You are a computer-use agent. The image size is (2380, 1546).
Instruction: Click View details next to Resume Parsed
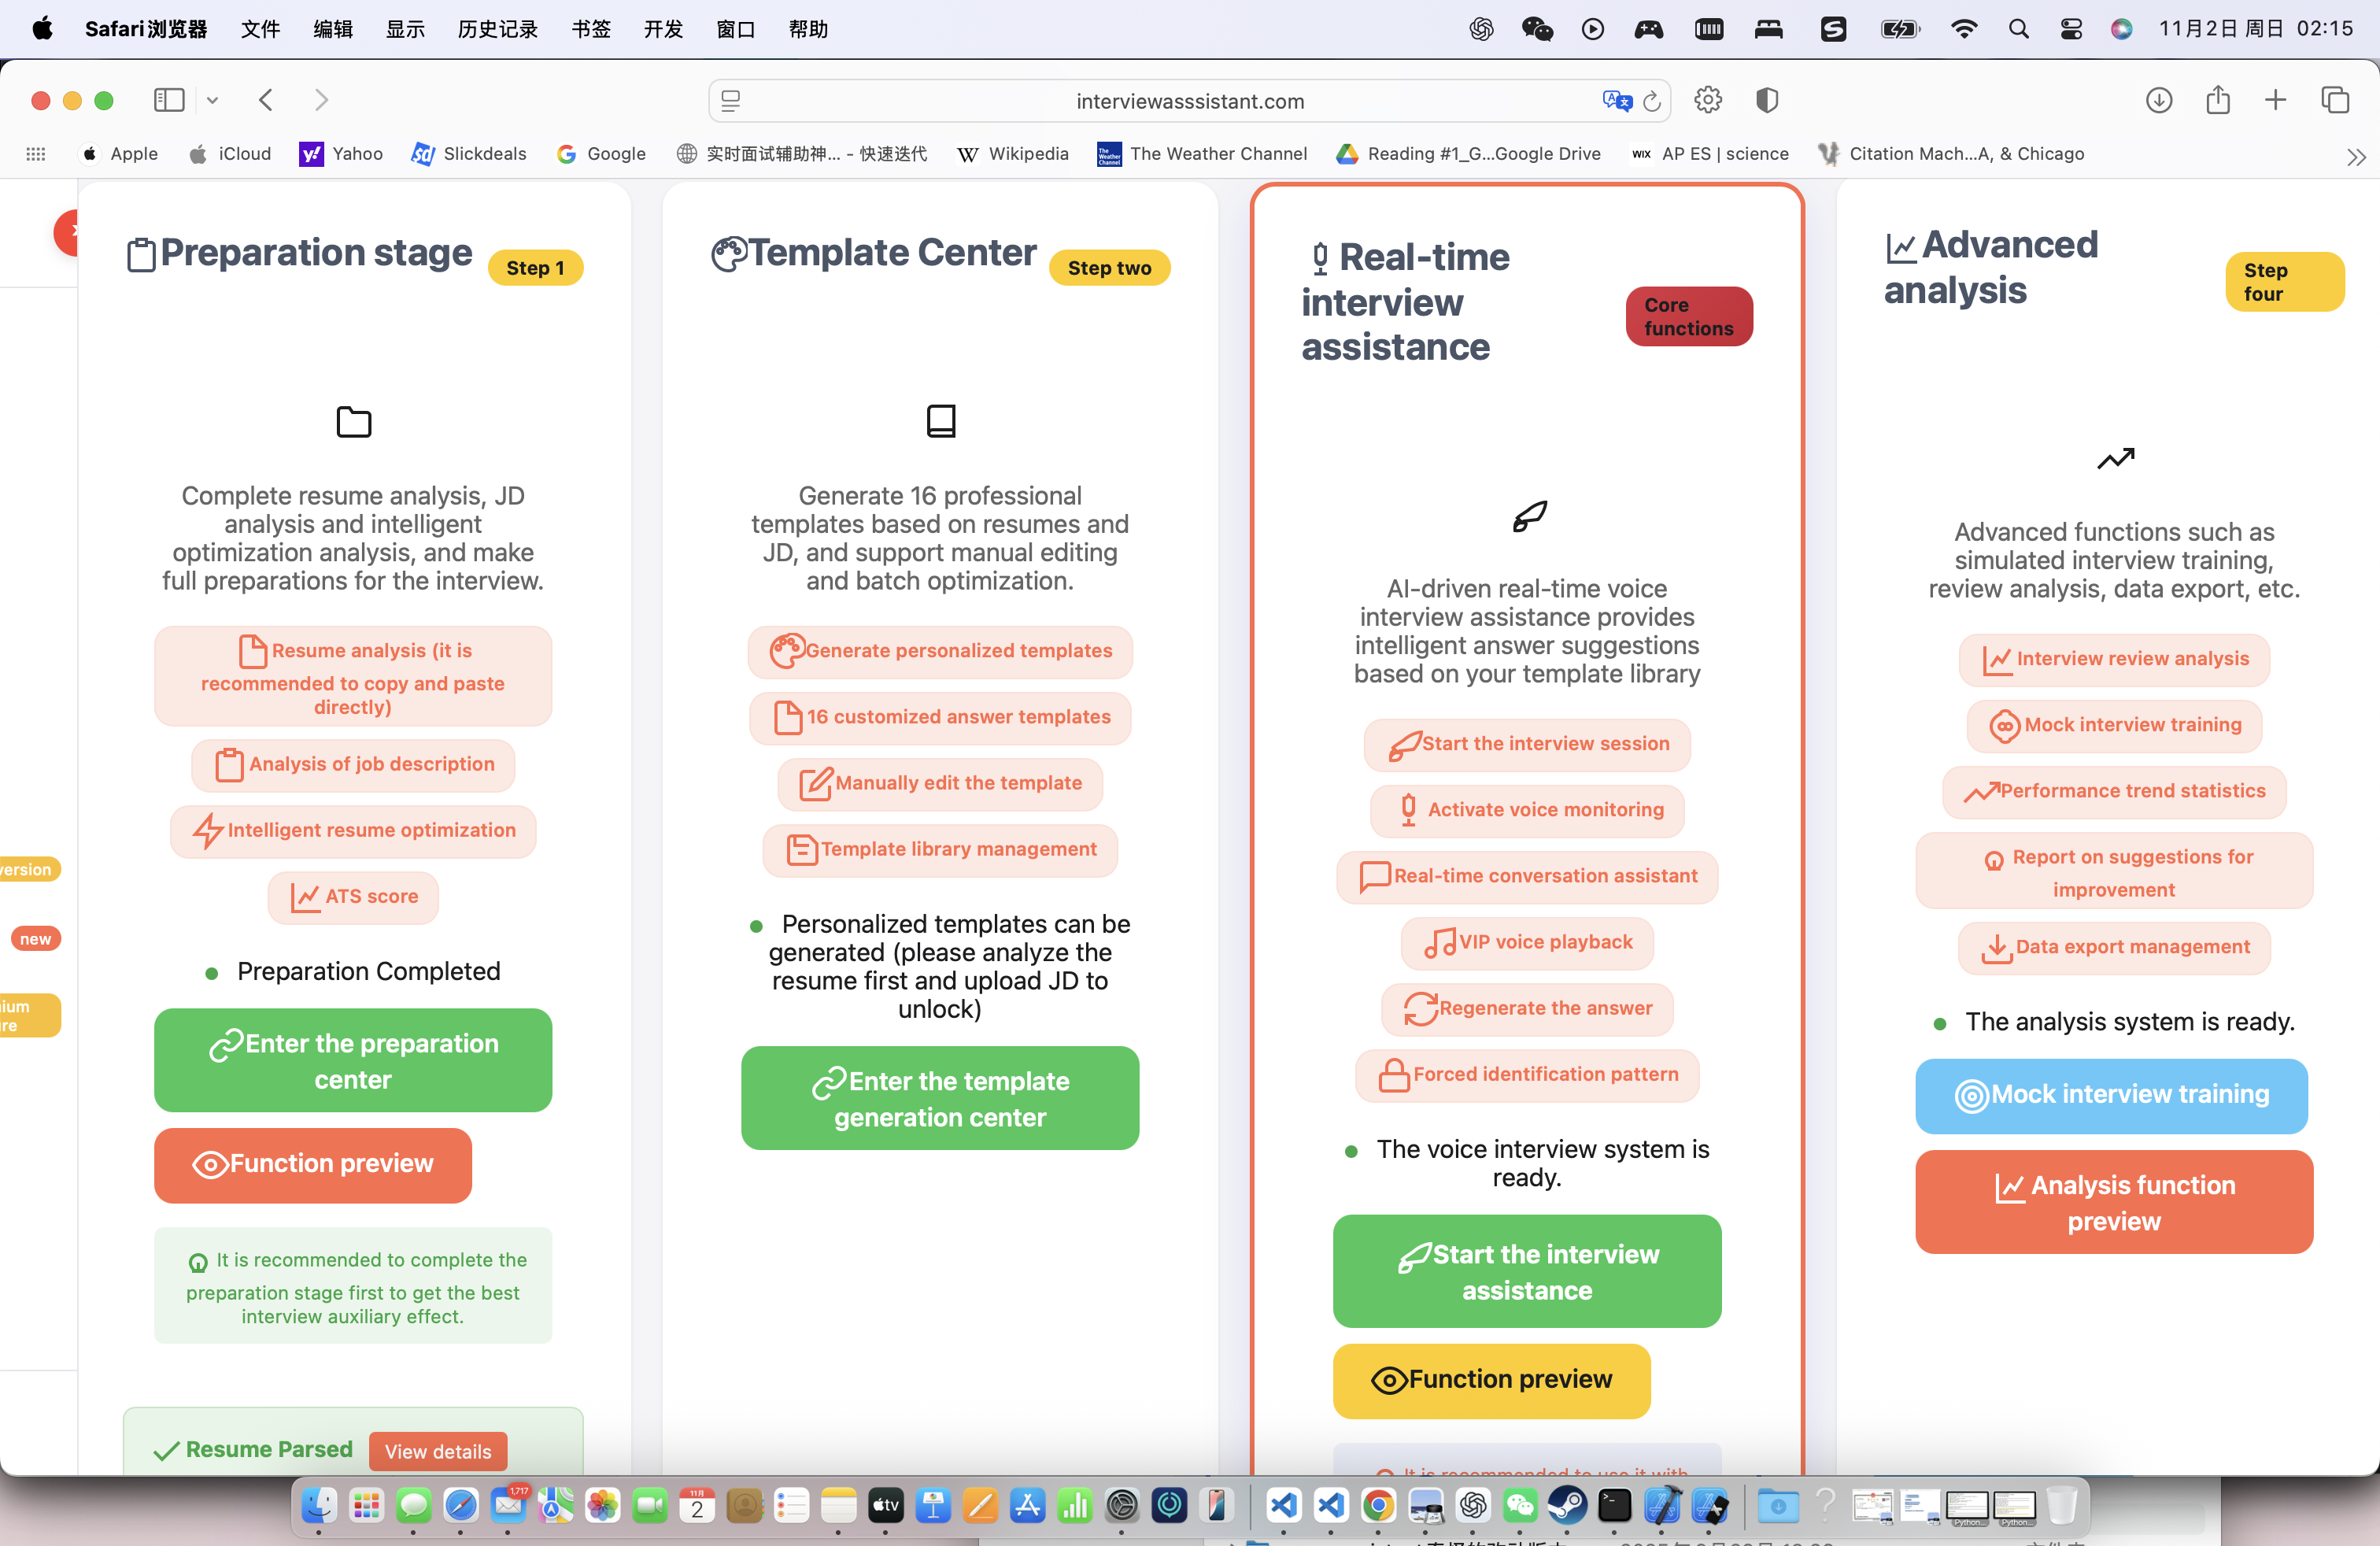click(x=436, y=1451)
